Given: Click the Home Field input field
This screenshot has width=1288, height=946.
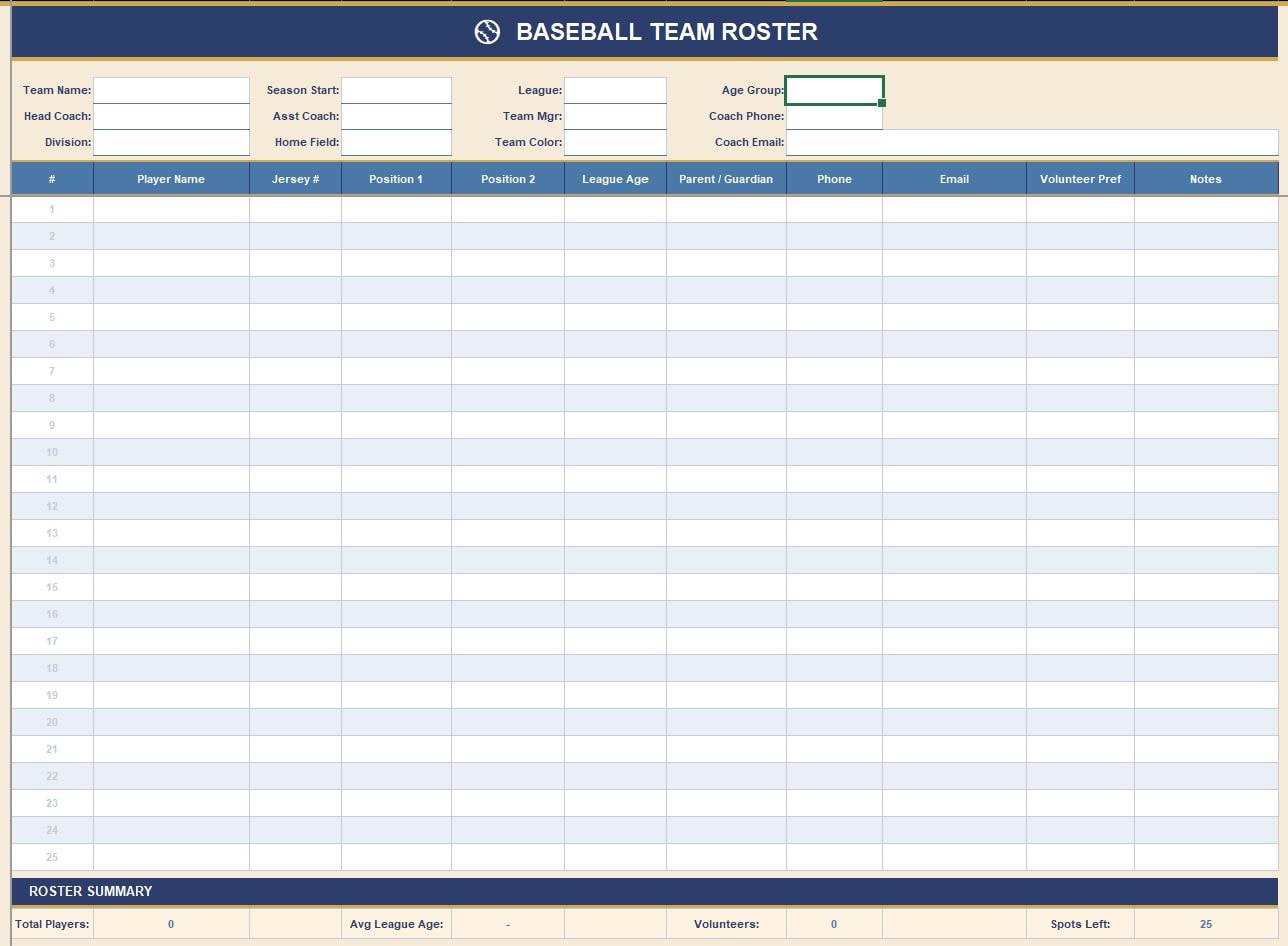Looking at the screenshot, I should pyautogui.click(x=396, y=142).
